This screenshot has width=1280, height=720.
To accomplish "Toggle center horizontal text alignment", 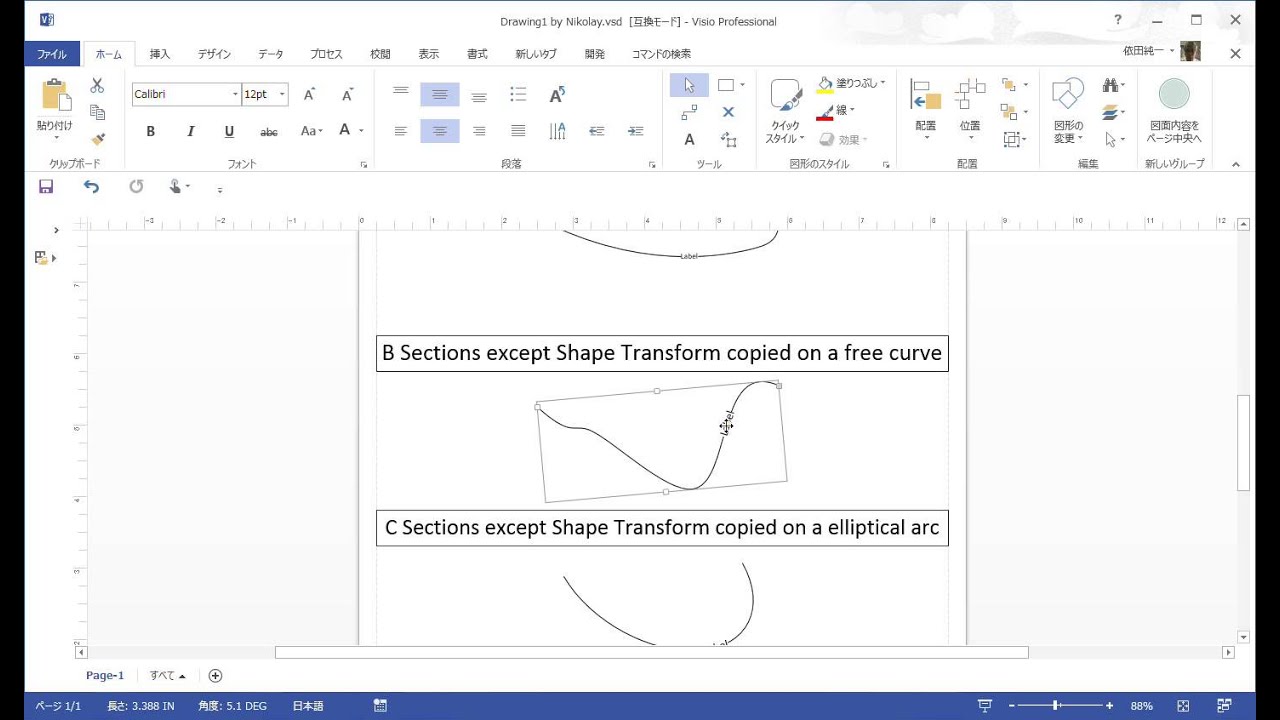I will [x=440, y=131].
